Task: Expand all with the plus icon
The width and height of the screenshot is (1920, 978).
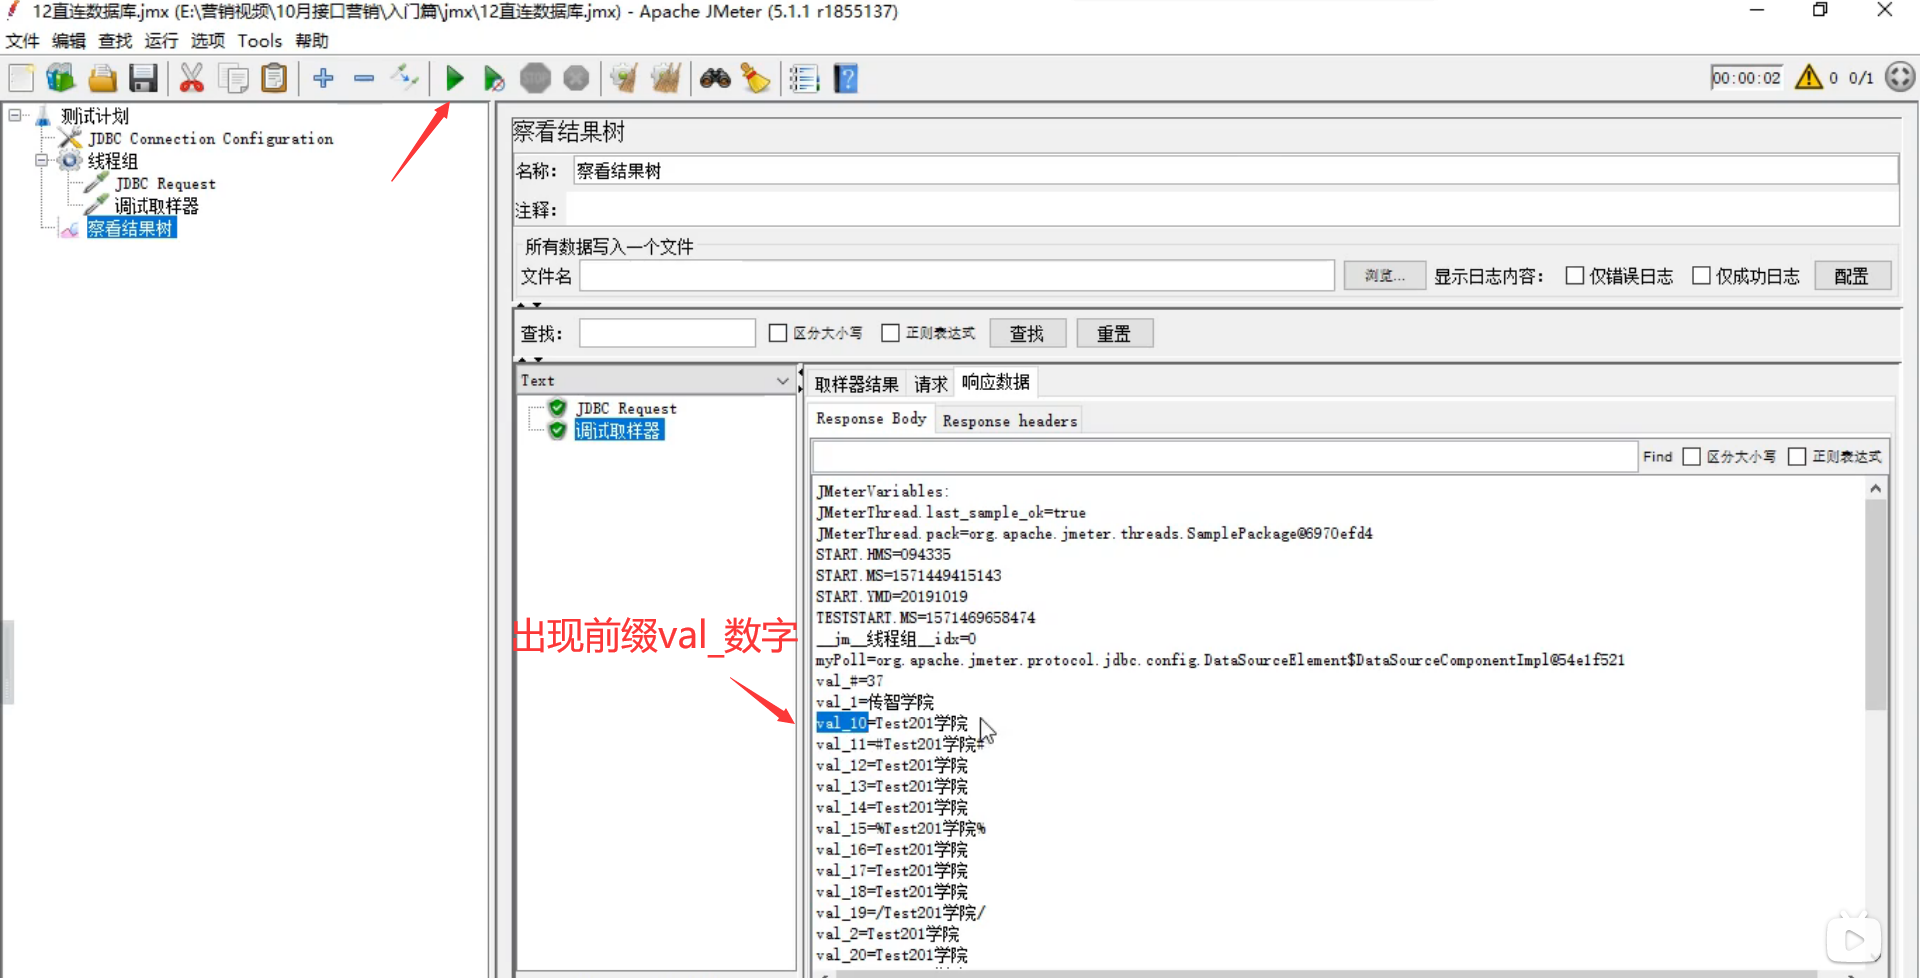Action: coord(323,78)
